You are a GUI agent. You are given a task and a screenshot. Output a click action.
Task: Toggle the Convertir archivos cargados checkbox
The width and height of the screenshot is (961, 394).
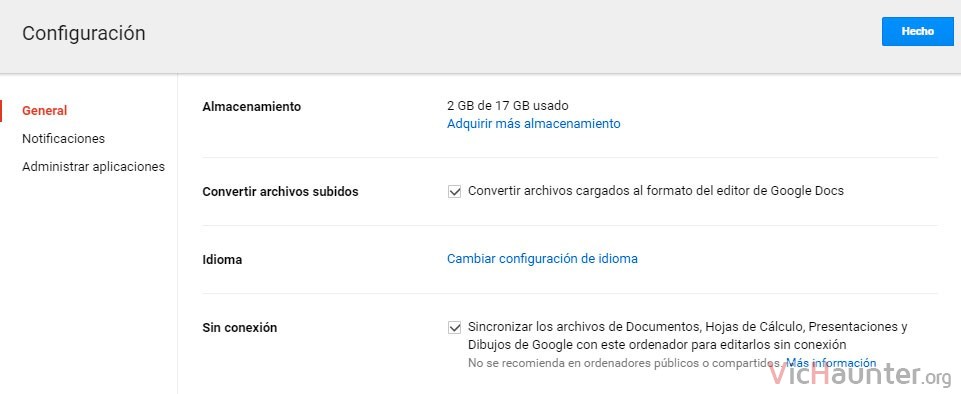[x=454, y=192]
